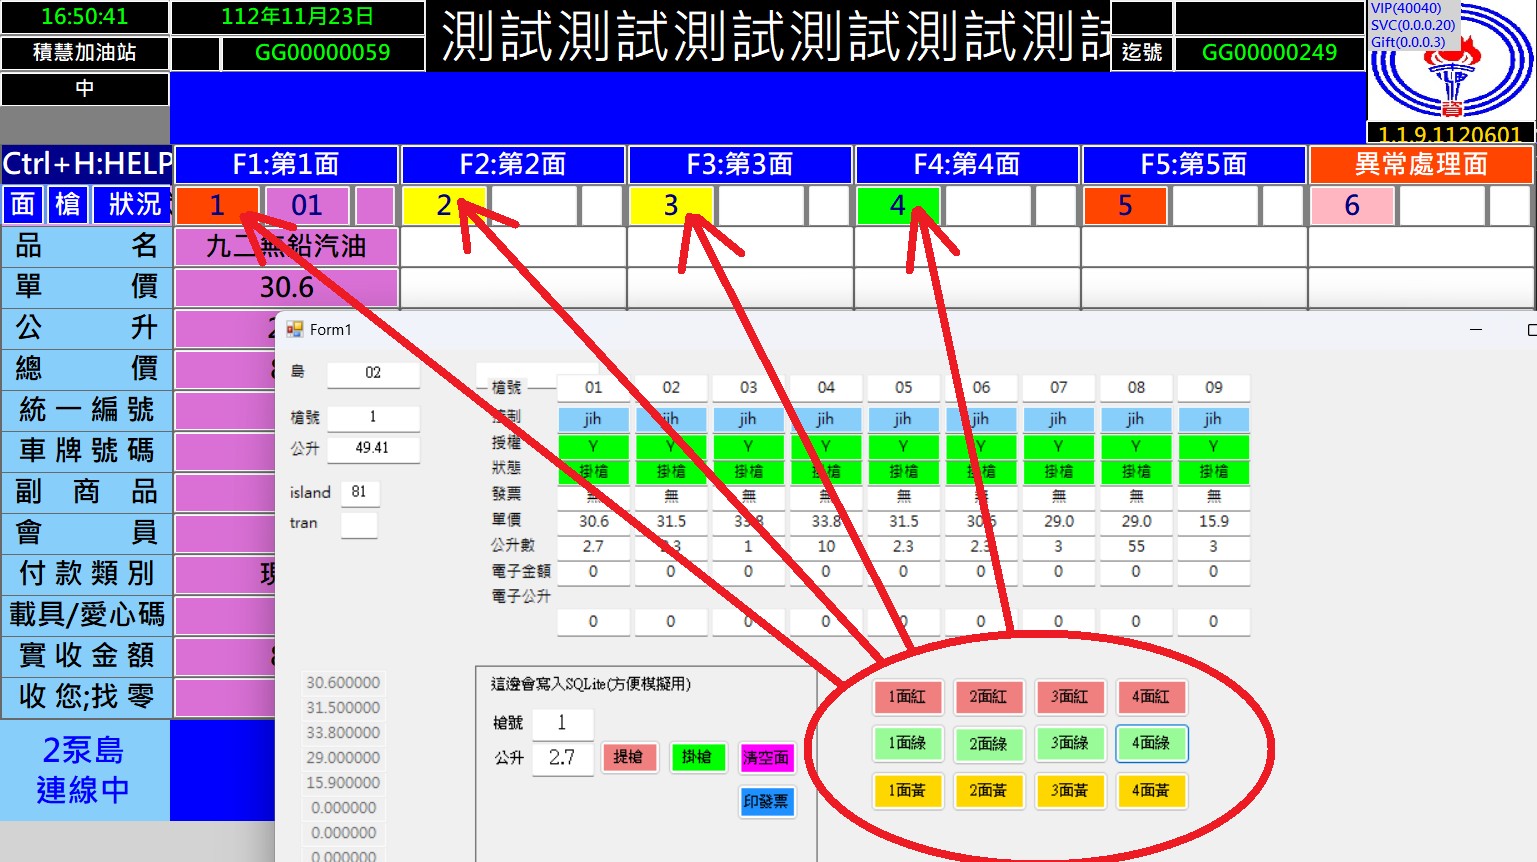
Task: Click the 提槍 lift-nozzle button
Action: (628, 757)
